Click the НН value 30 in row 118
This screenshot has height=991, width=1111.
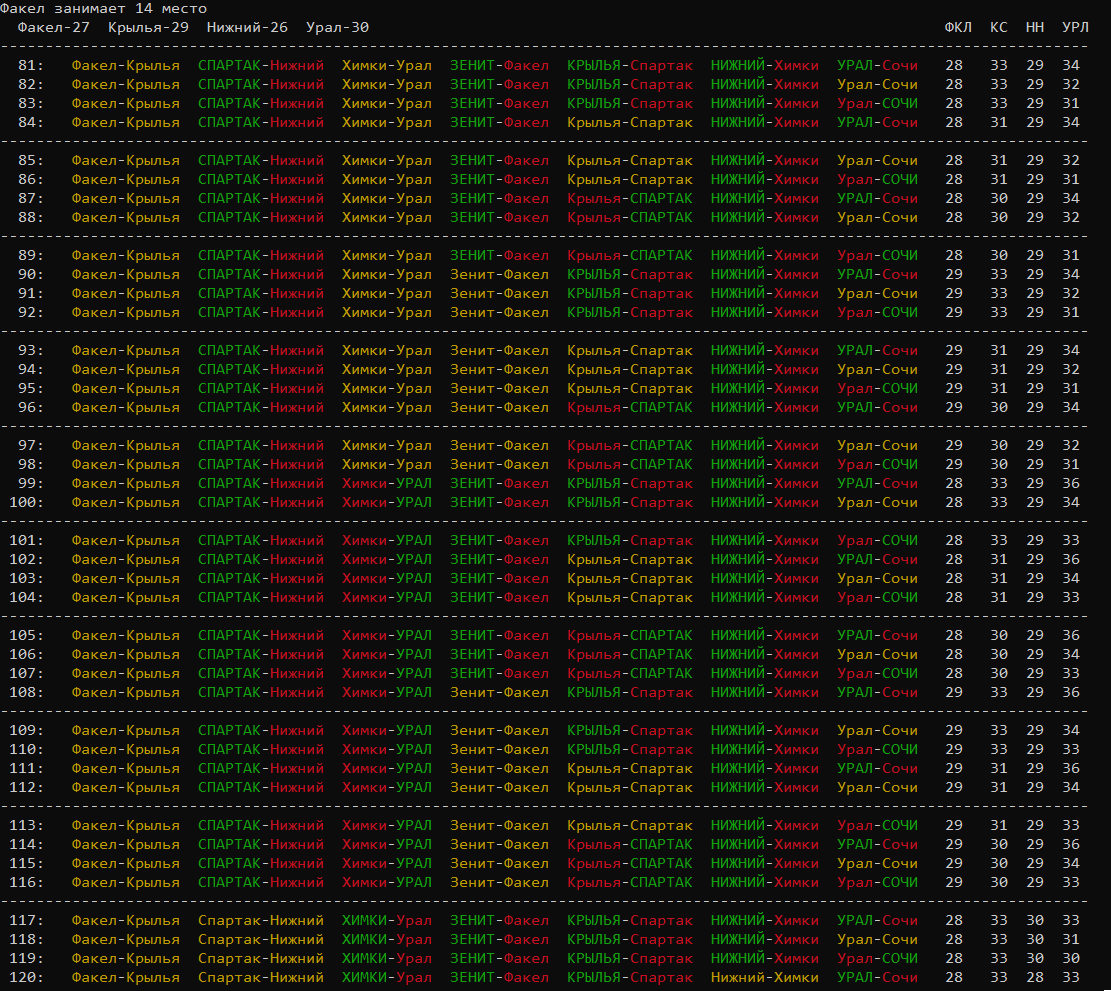[x=1035, y=940]
